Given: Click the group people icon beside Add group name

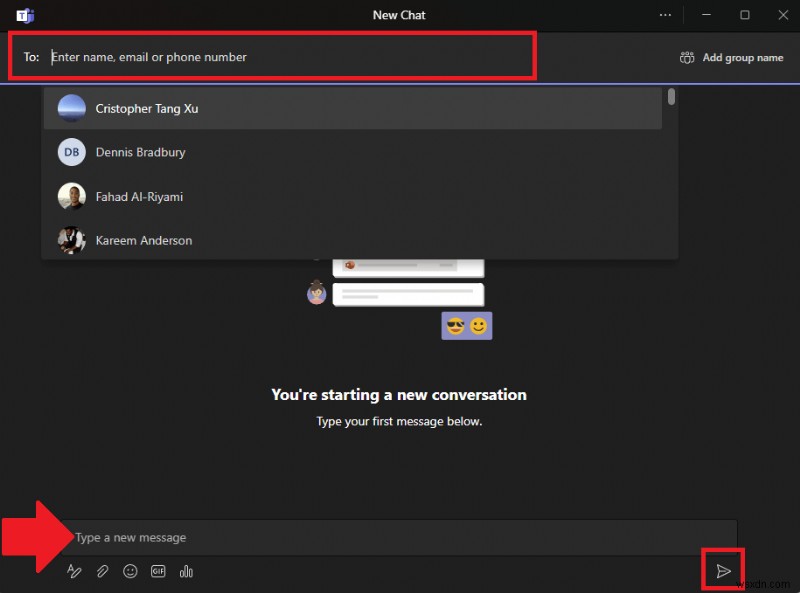Looking at the screenshot, I should 687,57.
